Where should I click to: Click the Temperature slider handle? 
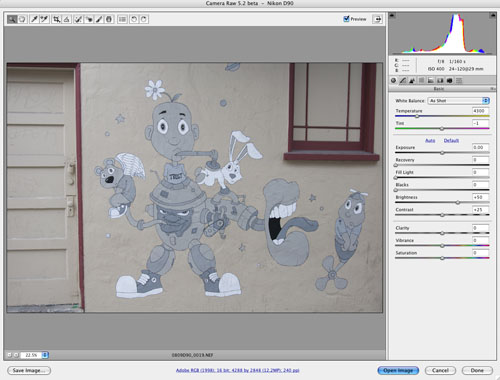pos(417,116)
